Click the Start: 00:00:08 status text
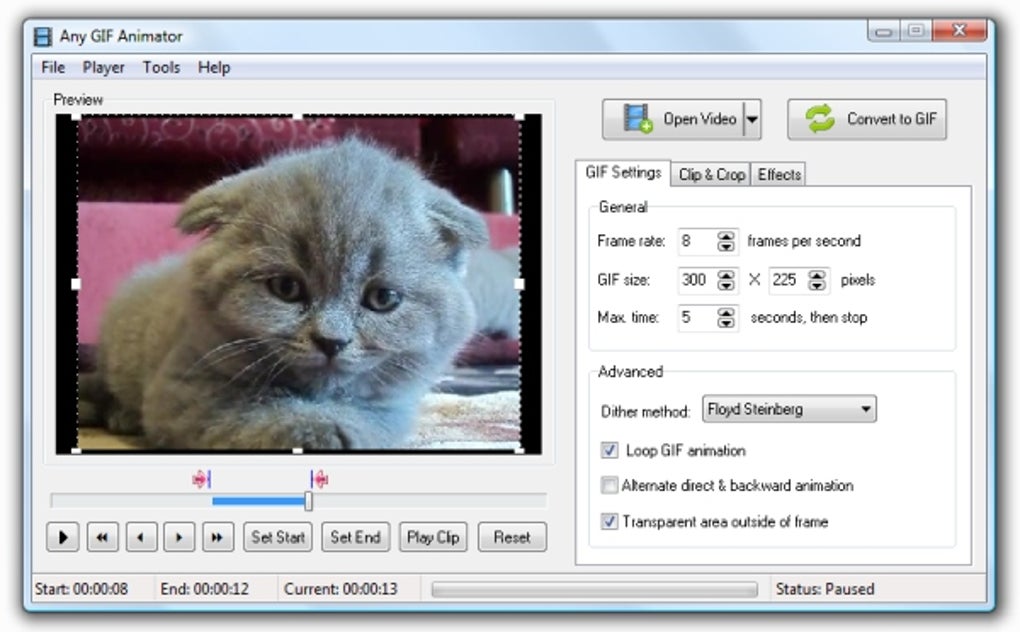This screenshot has height=632, width=1020. point(81,589)
